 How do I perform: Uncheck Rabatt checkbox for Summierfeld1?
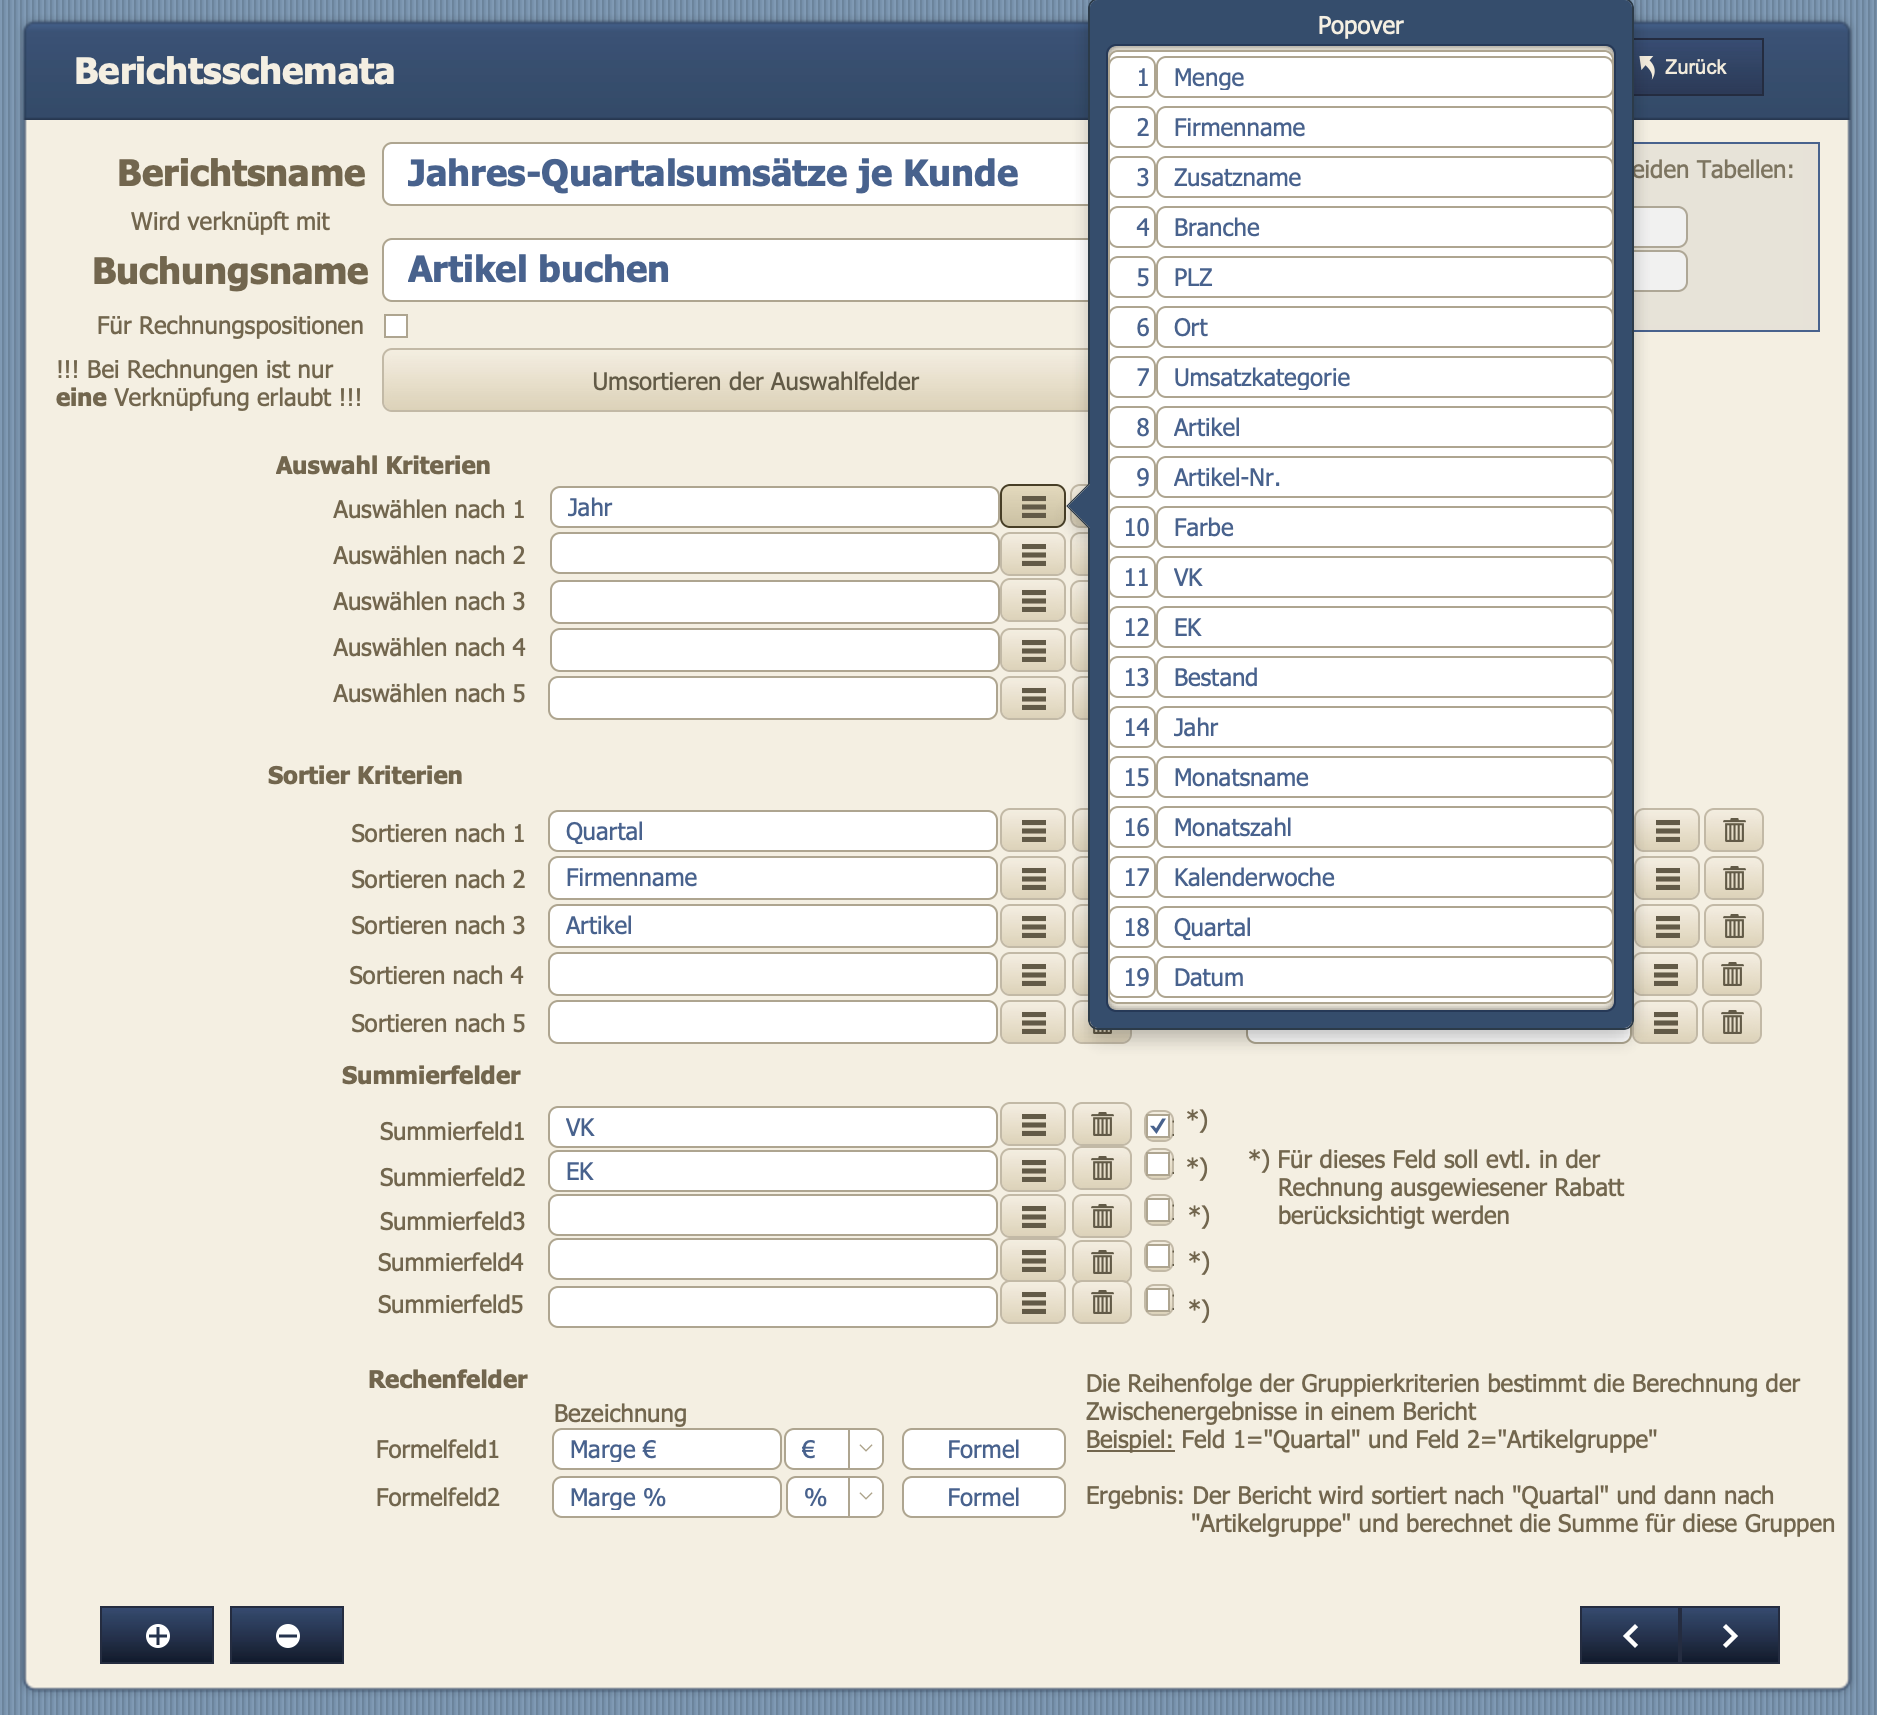coord(1158,1125)
